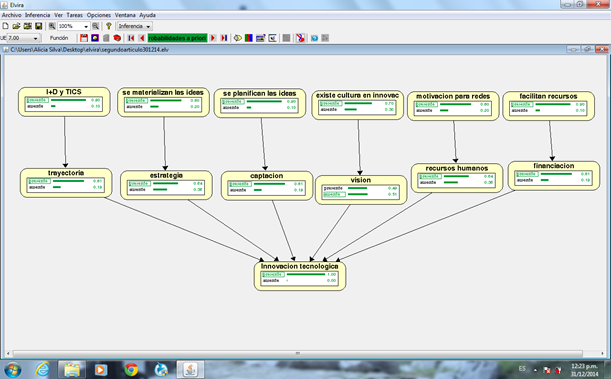Select 'presente' state in vision node

(333, 188)
